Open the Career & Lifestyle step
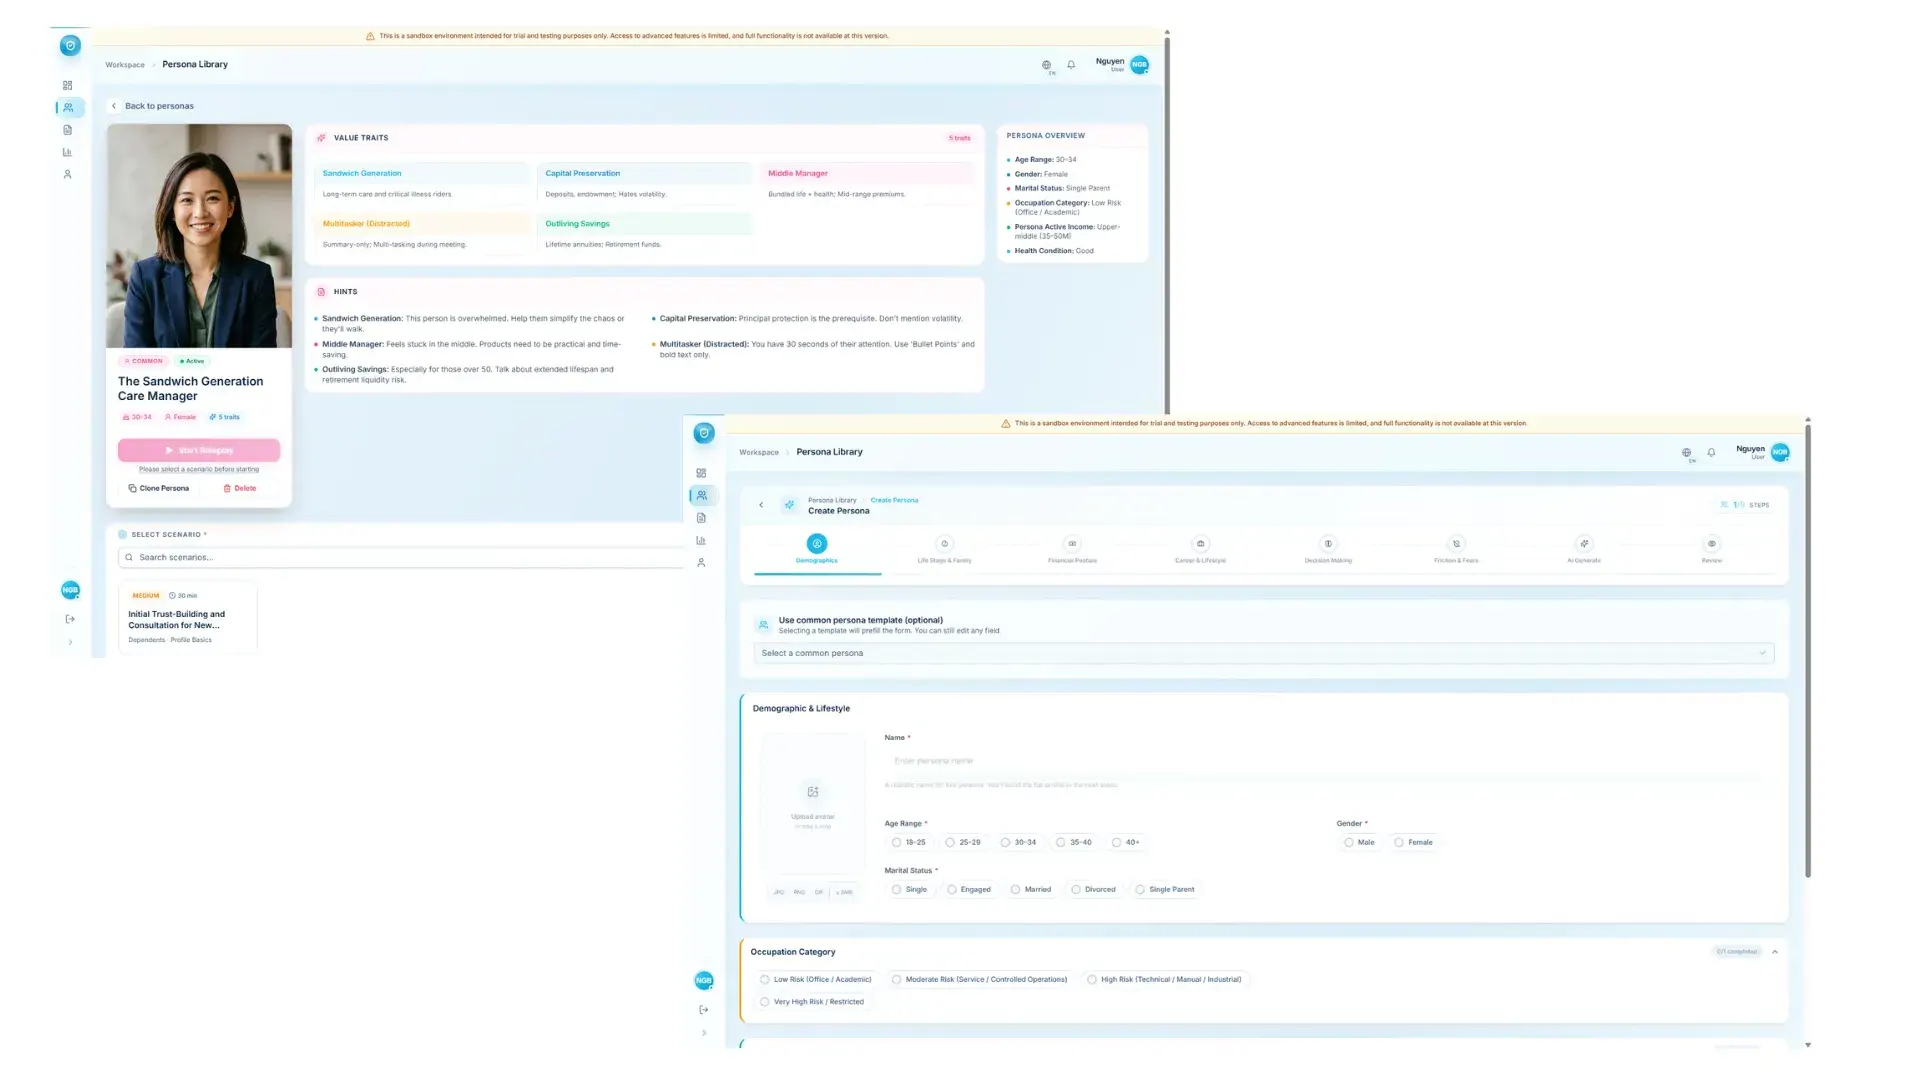This screenshot has height=1080, width=1920. tap(1200, 550)
